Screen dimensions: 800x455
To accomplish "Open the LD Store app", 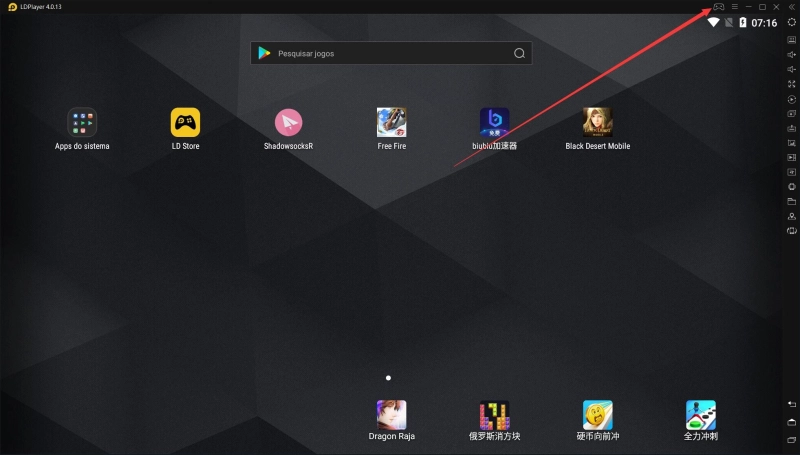I will pyautogui.click(x=185, y=122).
